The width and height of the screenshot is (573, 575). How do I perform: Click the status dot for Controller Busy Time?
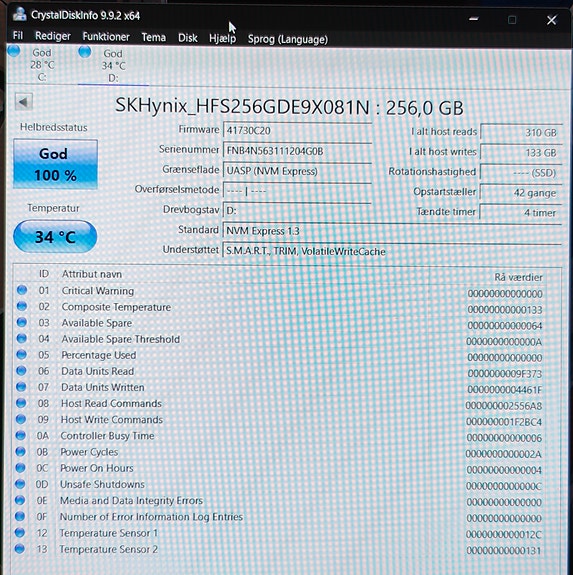(x=21, y=435)
